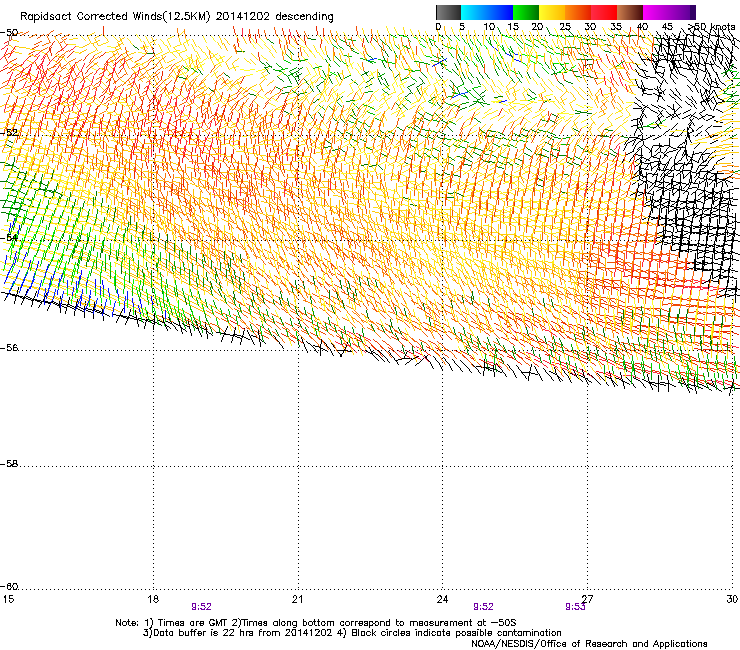Pick the orange 25-30 knots legend color
Viewport: 740px width, 650px height.
pyautogui.click(x=578, y=12)
